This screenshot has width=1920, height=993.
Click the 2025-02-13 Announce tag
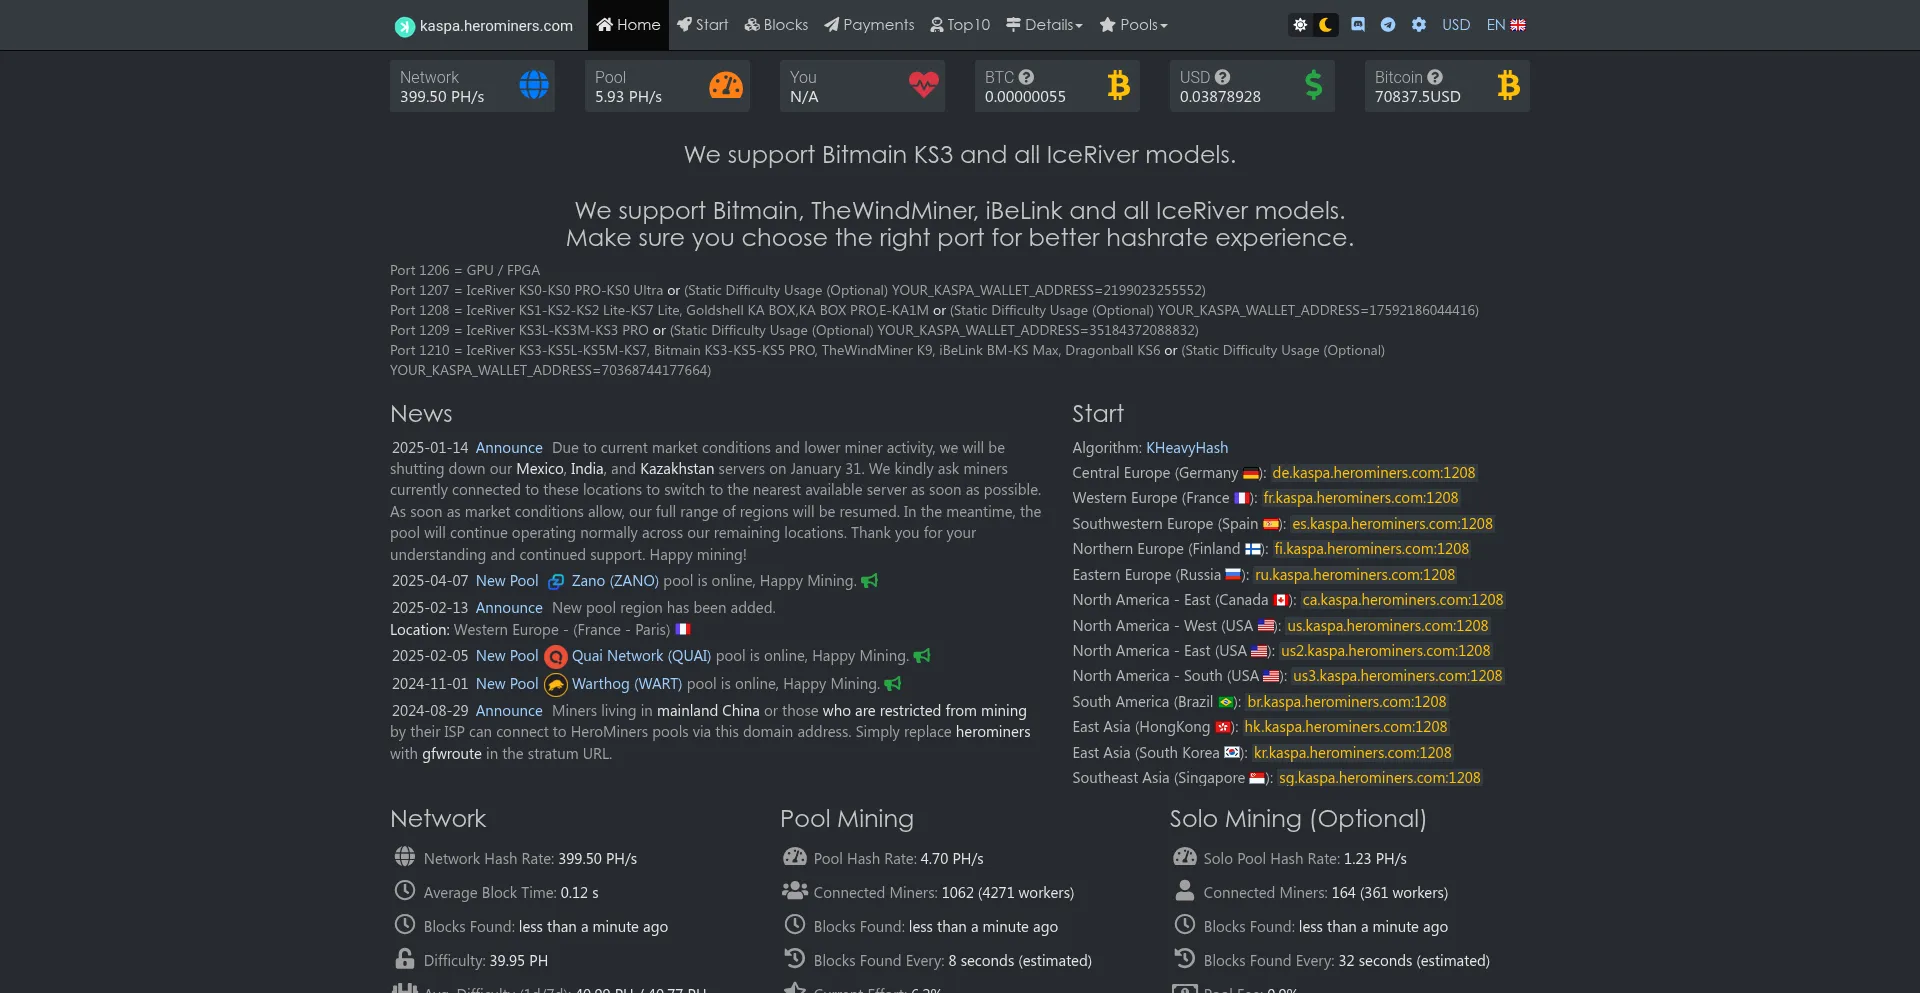509,608
